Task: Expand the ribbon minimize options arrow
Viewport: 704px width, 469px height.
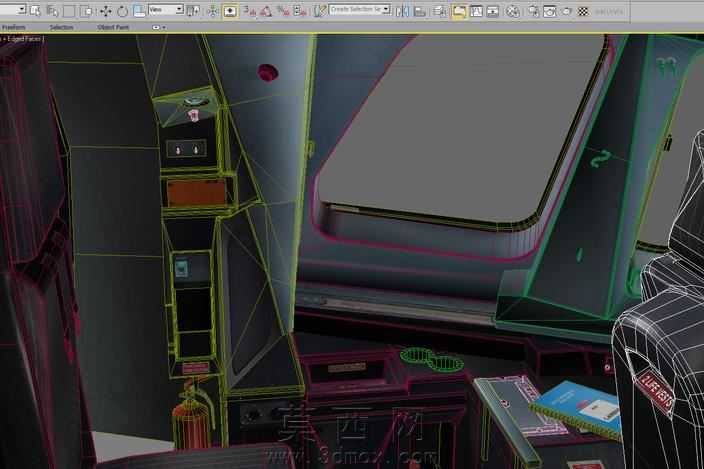Action: [x=164, y=28]
